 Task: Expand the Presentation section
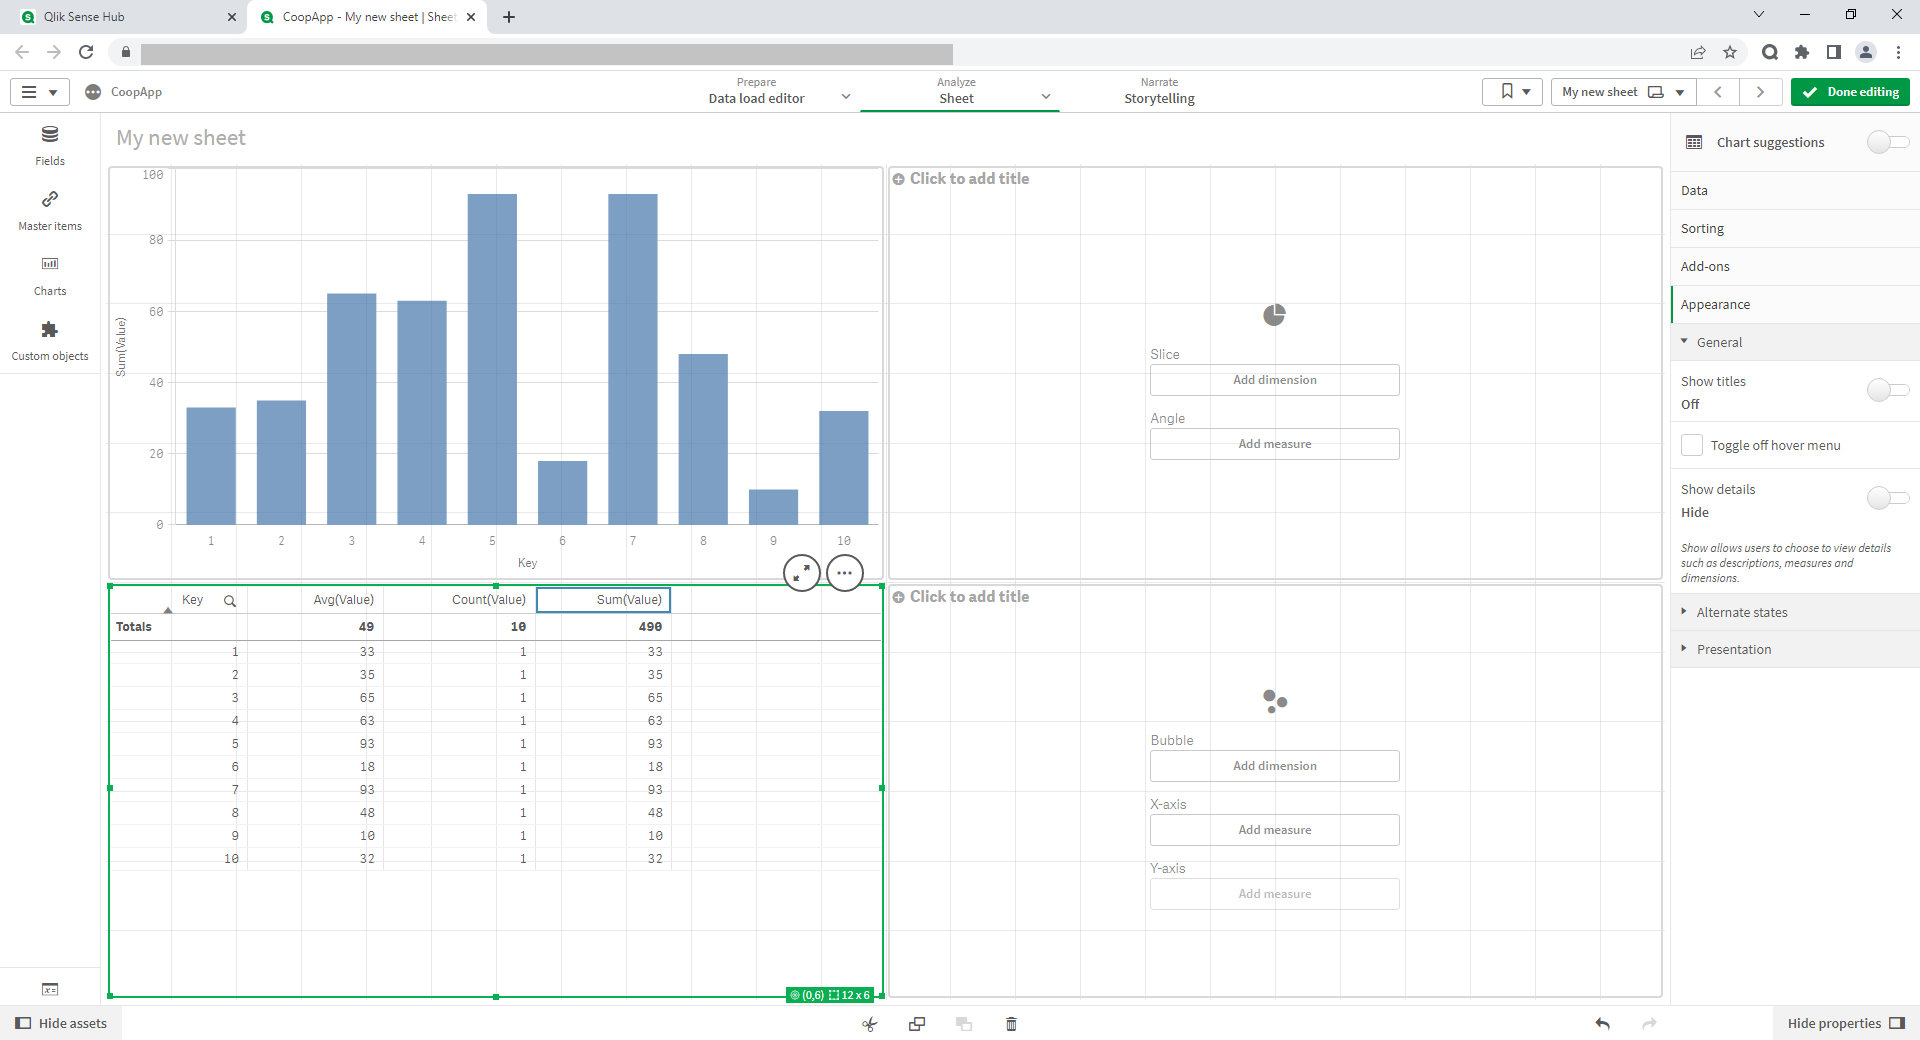pyautogui.click(x=1733, y=649)
